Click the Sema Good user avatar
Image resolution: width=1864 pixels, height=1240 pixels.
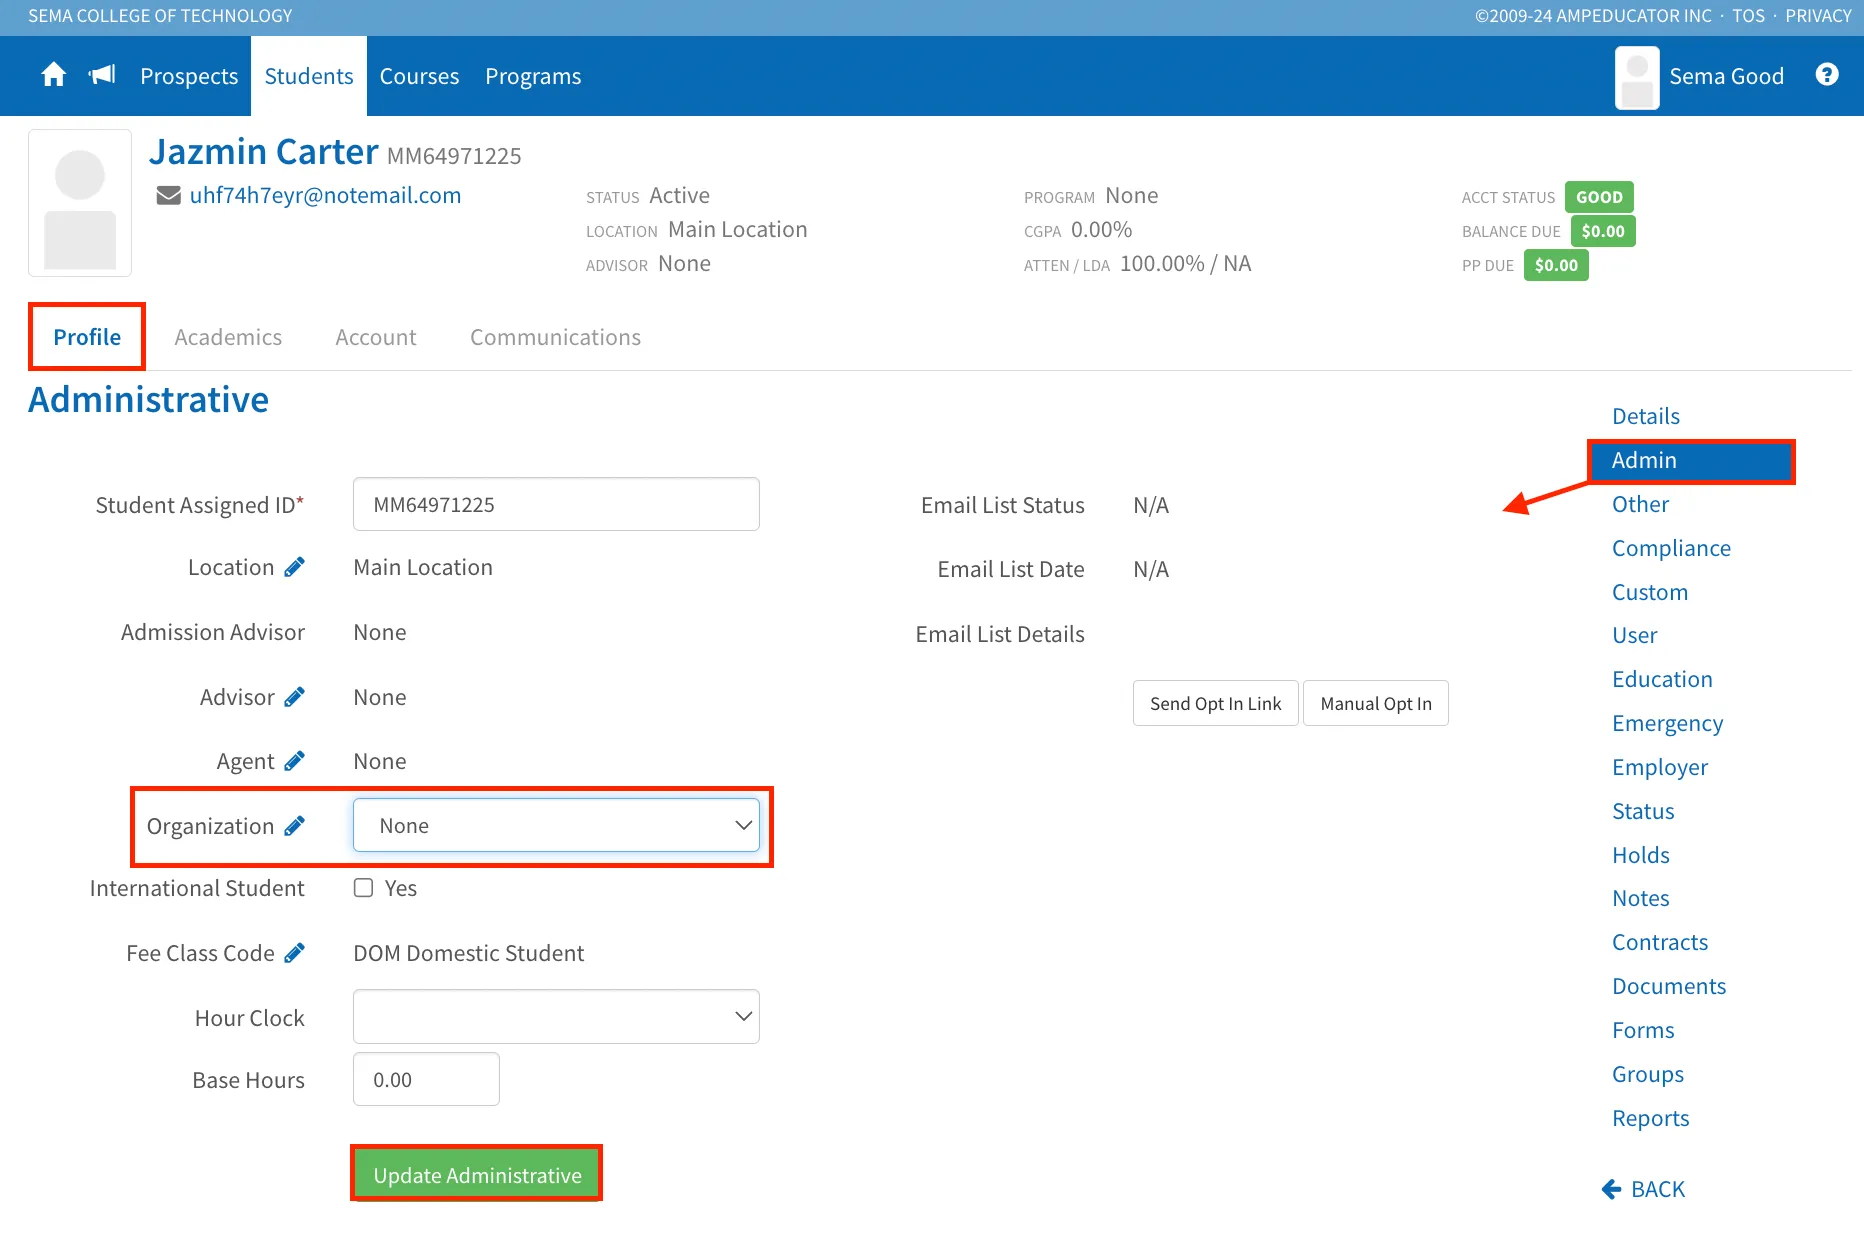pyautogui.click(x=1637, y=77)
